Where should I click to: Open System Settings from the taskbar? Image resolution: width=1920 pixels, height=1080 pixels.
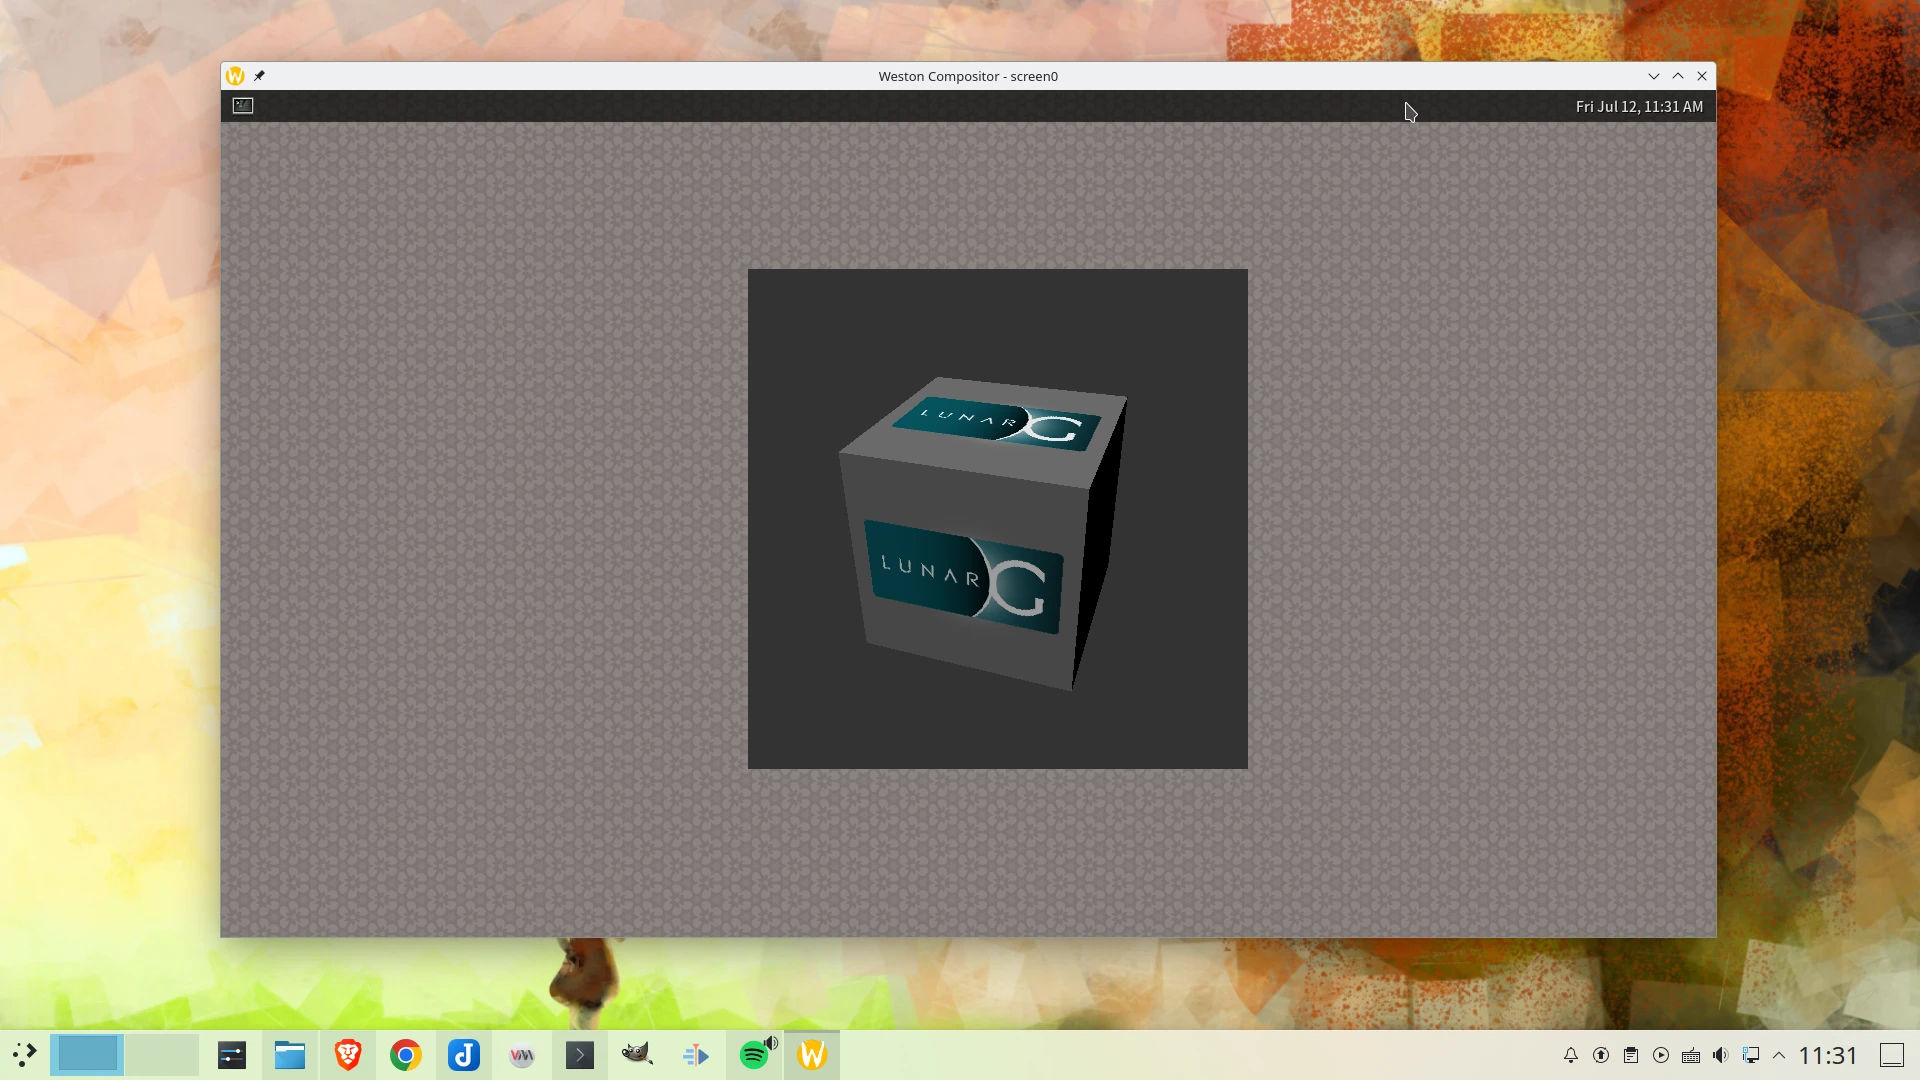(232, 1055)
